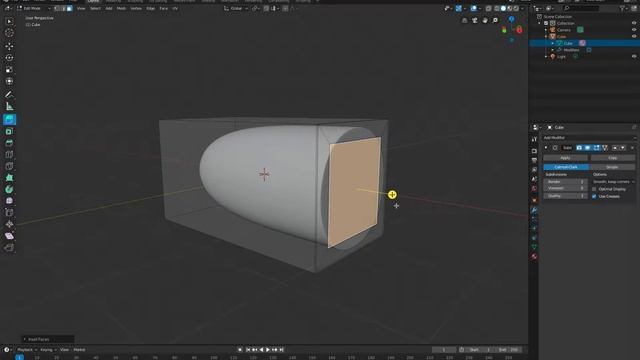The width and height of the screenshot is (640, 360).
Task: Select the Poly Build tool
Action: point(9,178)
